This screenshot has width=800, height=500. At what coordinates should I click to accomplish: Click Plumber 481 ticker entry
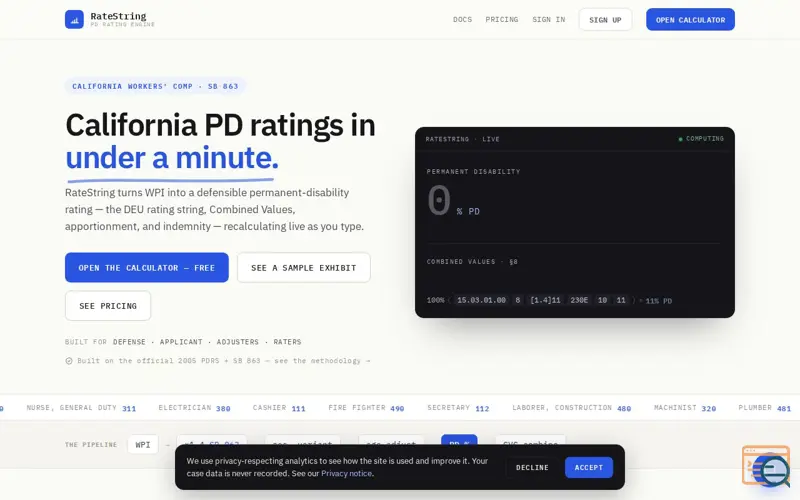tap(764, 408)
